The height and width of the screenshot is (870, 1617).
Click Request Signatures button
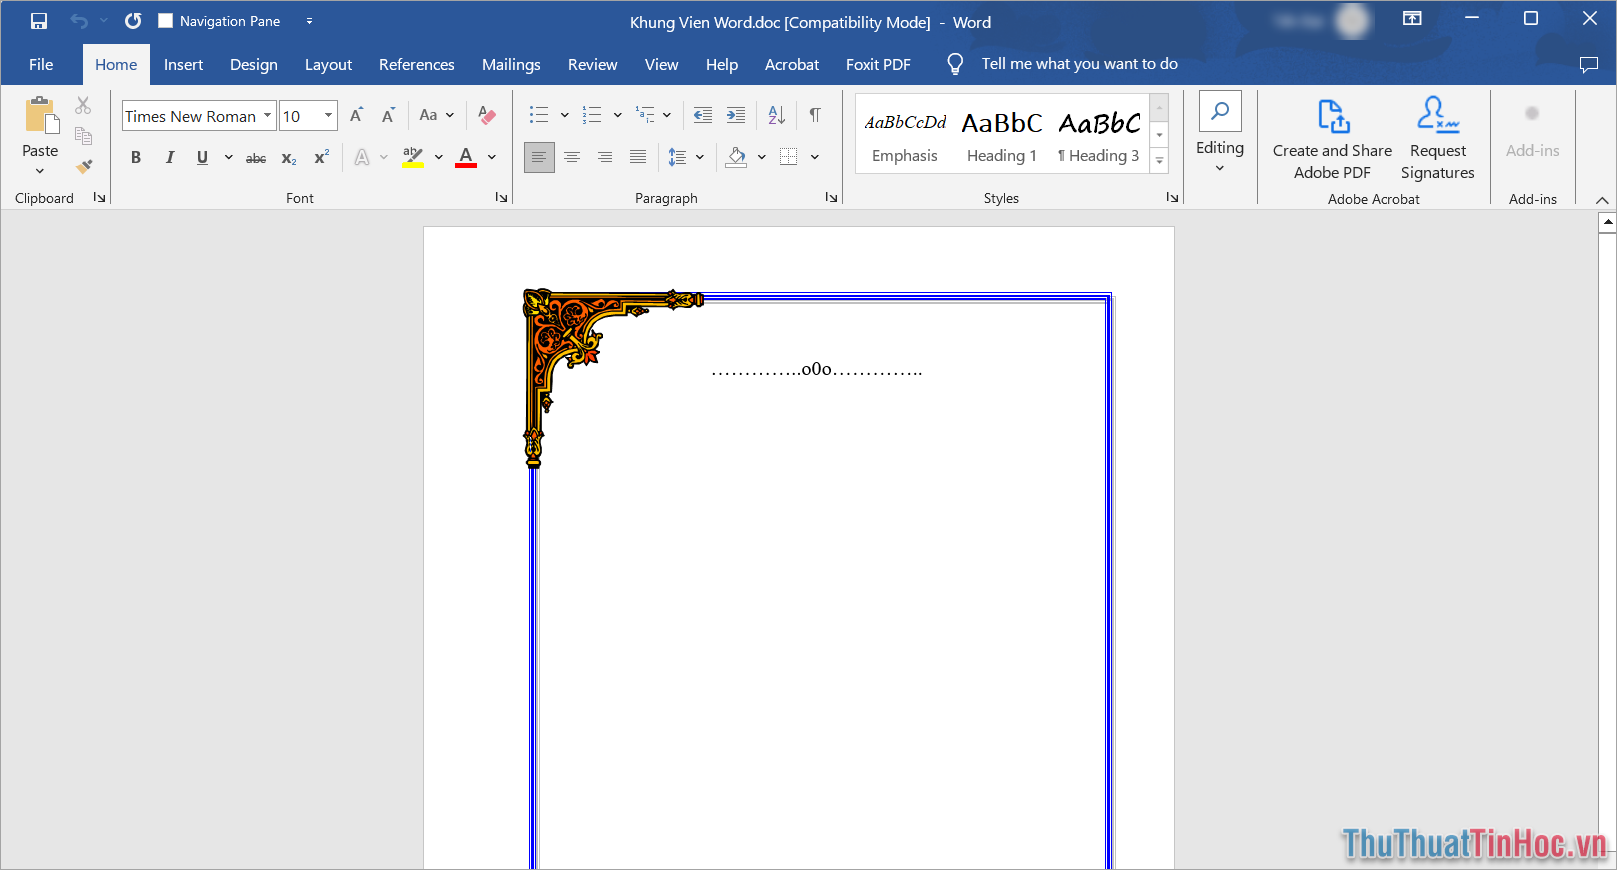click(1438, 138)
